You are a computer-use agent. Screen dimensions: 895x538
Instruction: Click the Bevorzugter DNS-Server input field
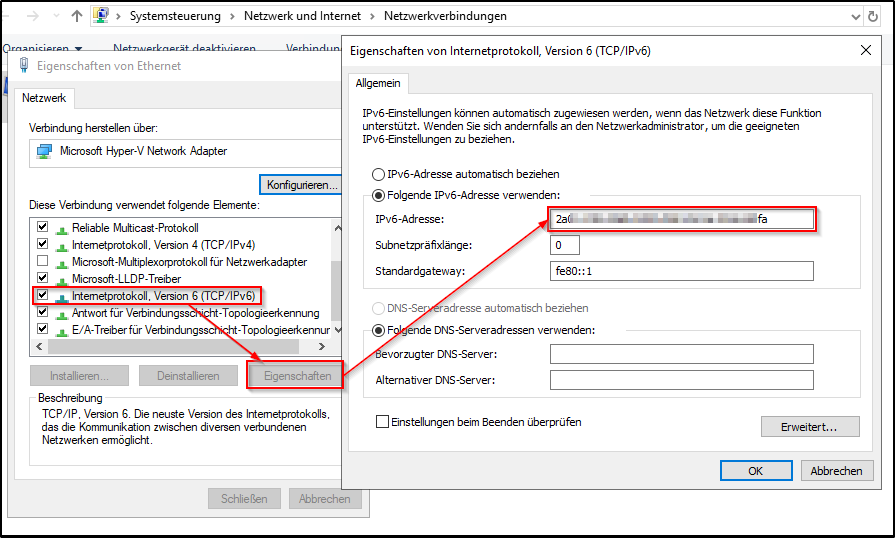click(681, 355)
